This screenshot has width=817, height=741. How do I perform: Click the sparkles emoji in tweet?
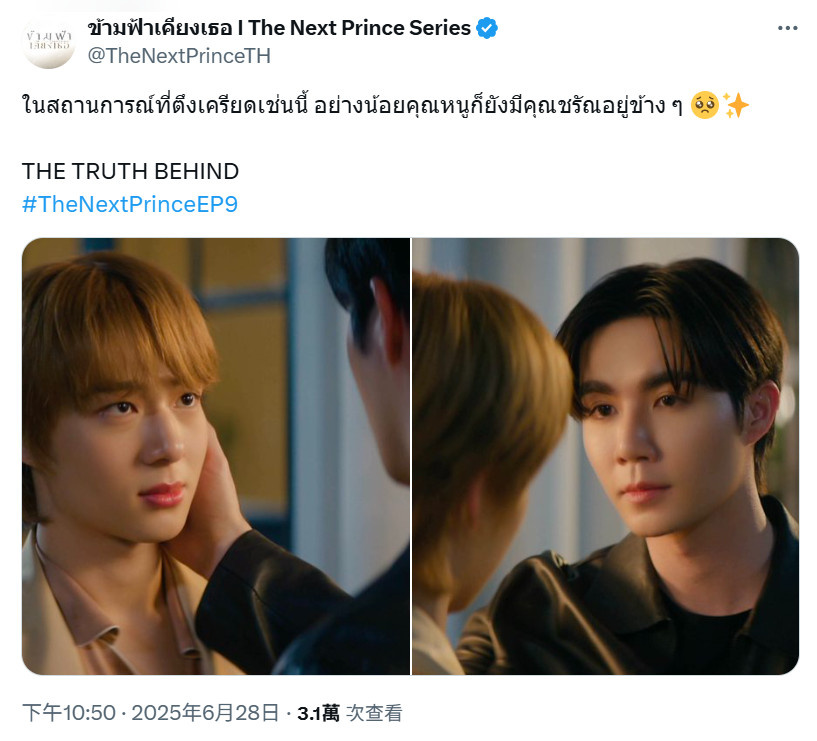[736, 105]
